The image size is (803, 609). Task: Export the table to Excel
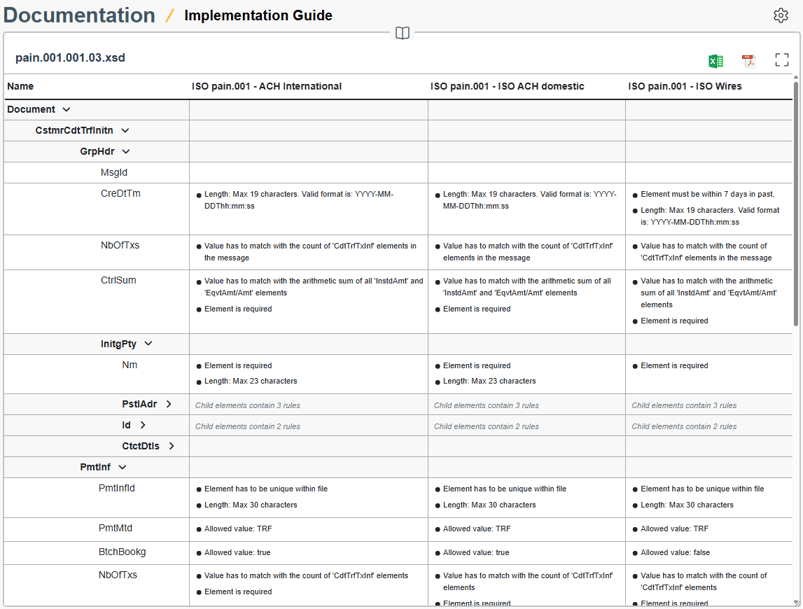pyautogui.click(x=715, y=59)
